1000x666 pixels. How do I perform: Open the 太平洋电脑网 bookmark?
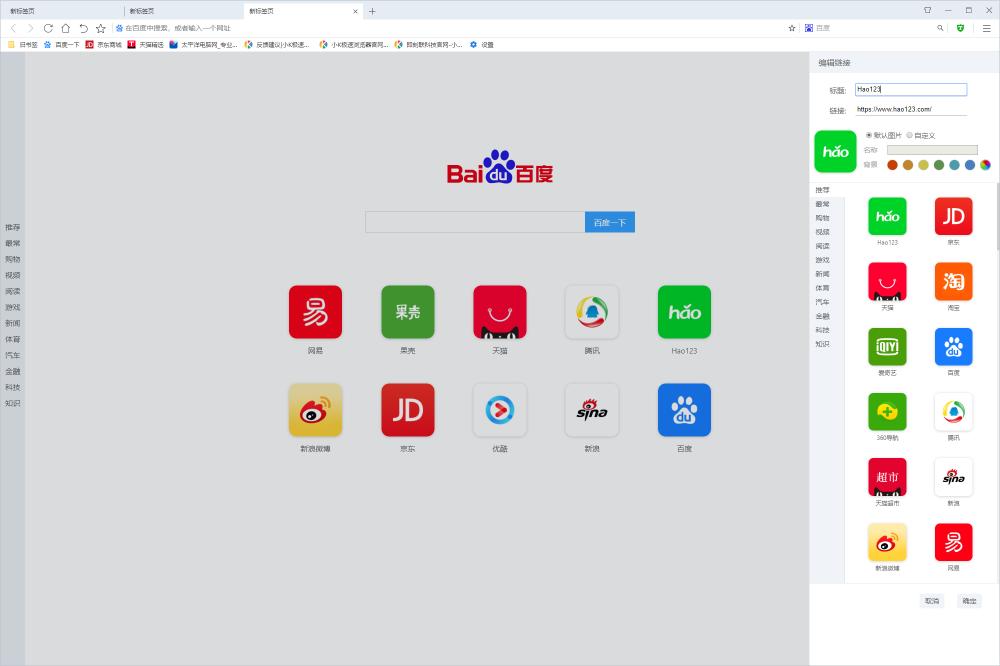[204, 45]
